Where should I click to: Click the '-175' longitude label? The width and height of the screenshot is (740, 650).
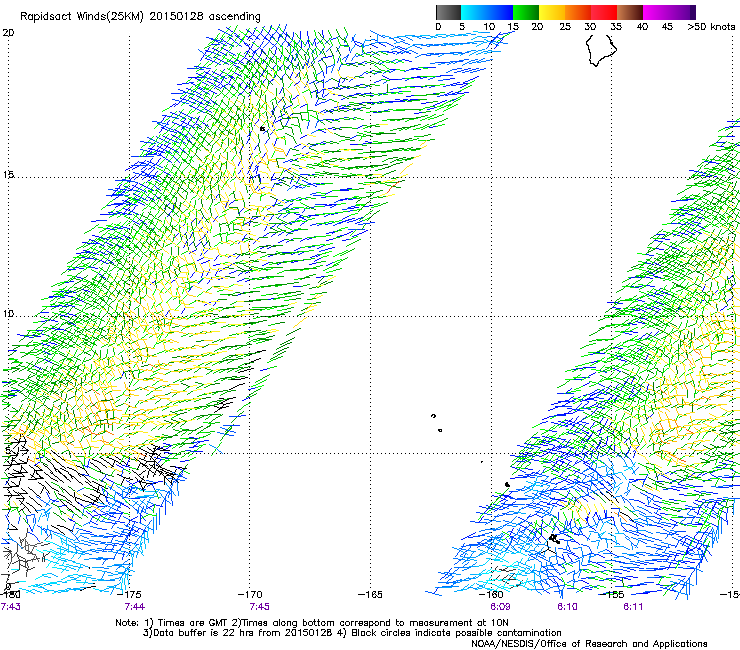click(x=129, y=594)
